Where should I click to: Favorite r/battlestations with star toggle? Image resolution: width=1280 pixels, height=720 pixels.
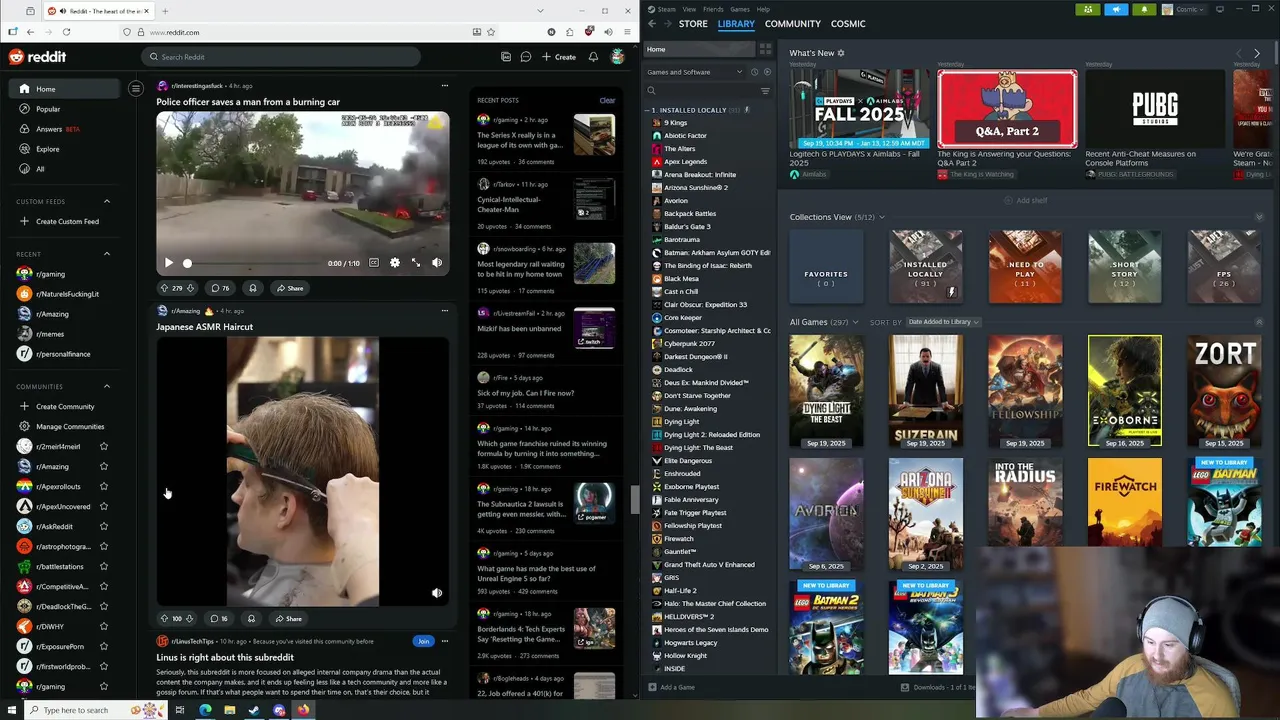pyautogui.click(x=104, y=566)
